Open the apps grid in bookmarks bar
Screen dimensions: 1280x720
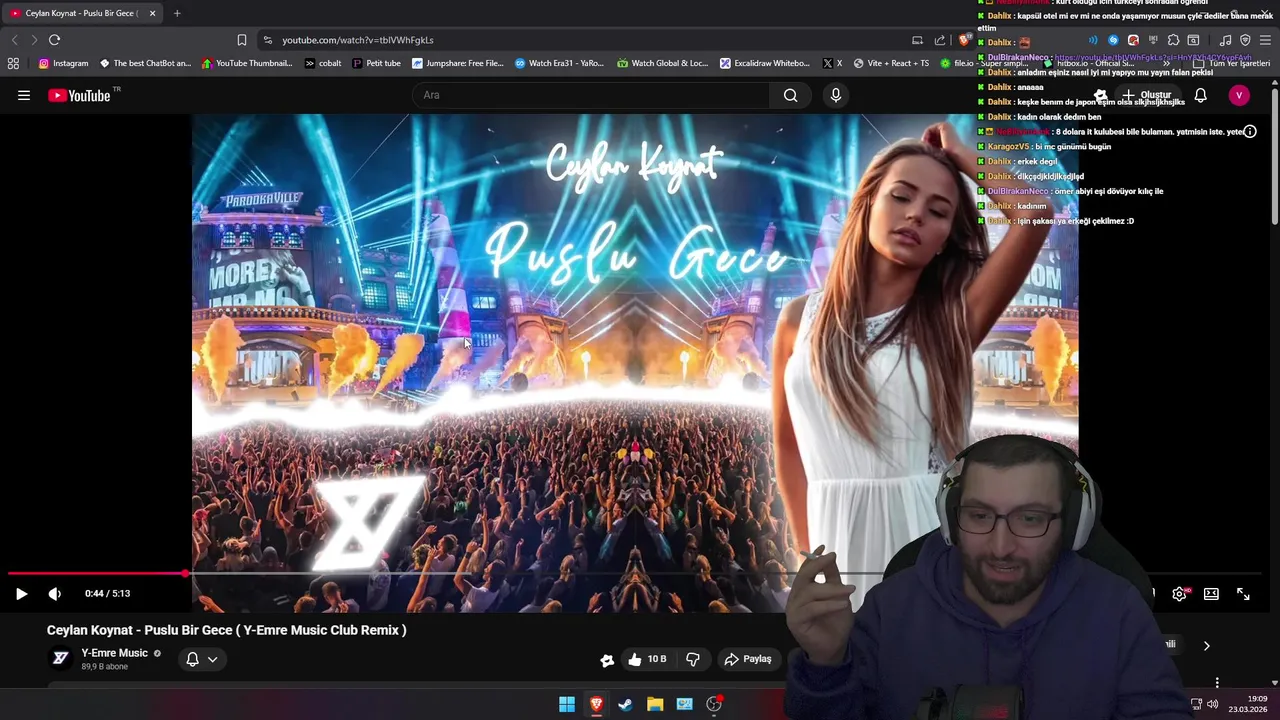click(x=13, y=63)
